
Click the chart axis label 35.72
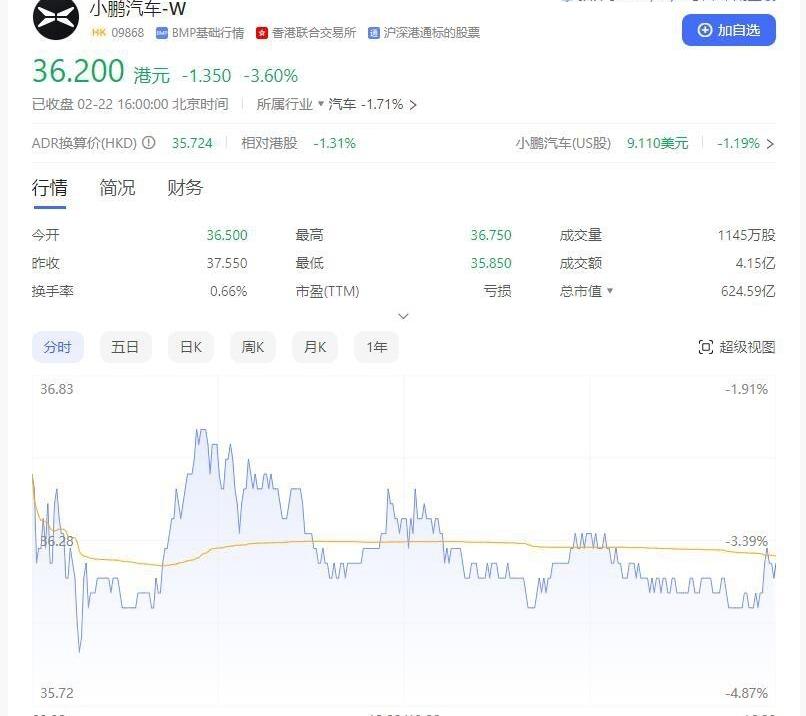tap(57, 693)
